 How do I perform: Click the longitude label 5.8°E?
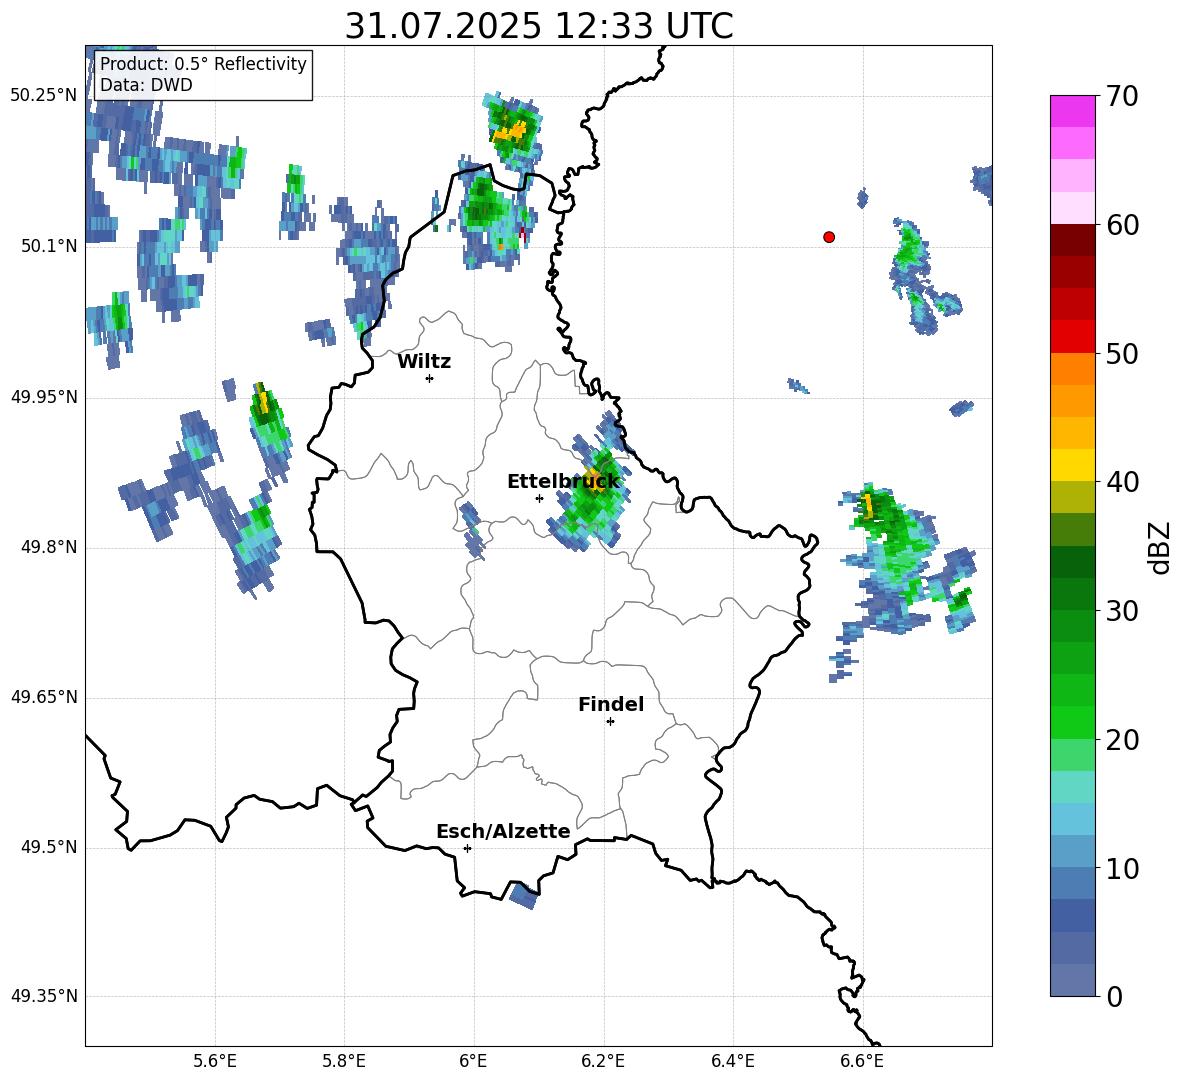click(344, 1061)
